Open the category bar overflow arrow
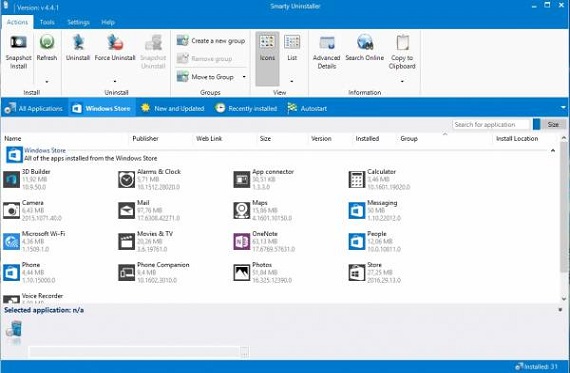 click(563, 108)
